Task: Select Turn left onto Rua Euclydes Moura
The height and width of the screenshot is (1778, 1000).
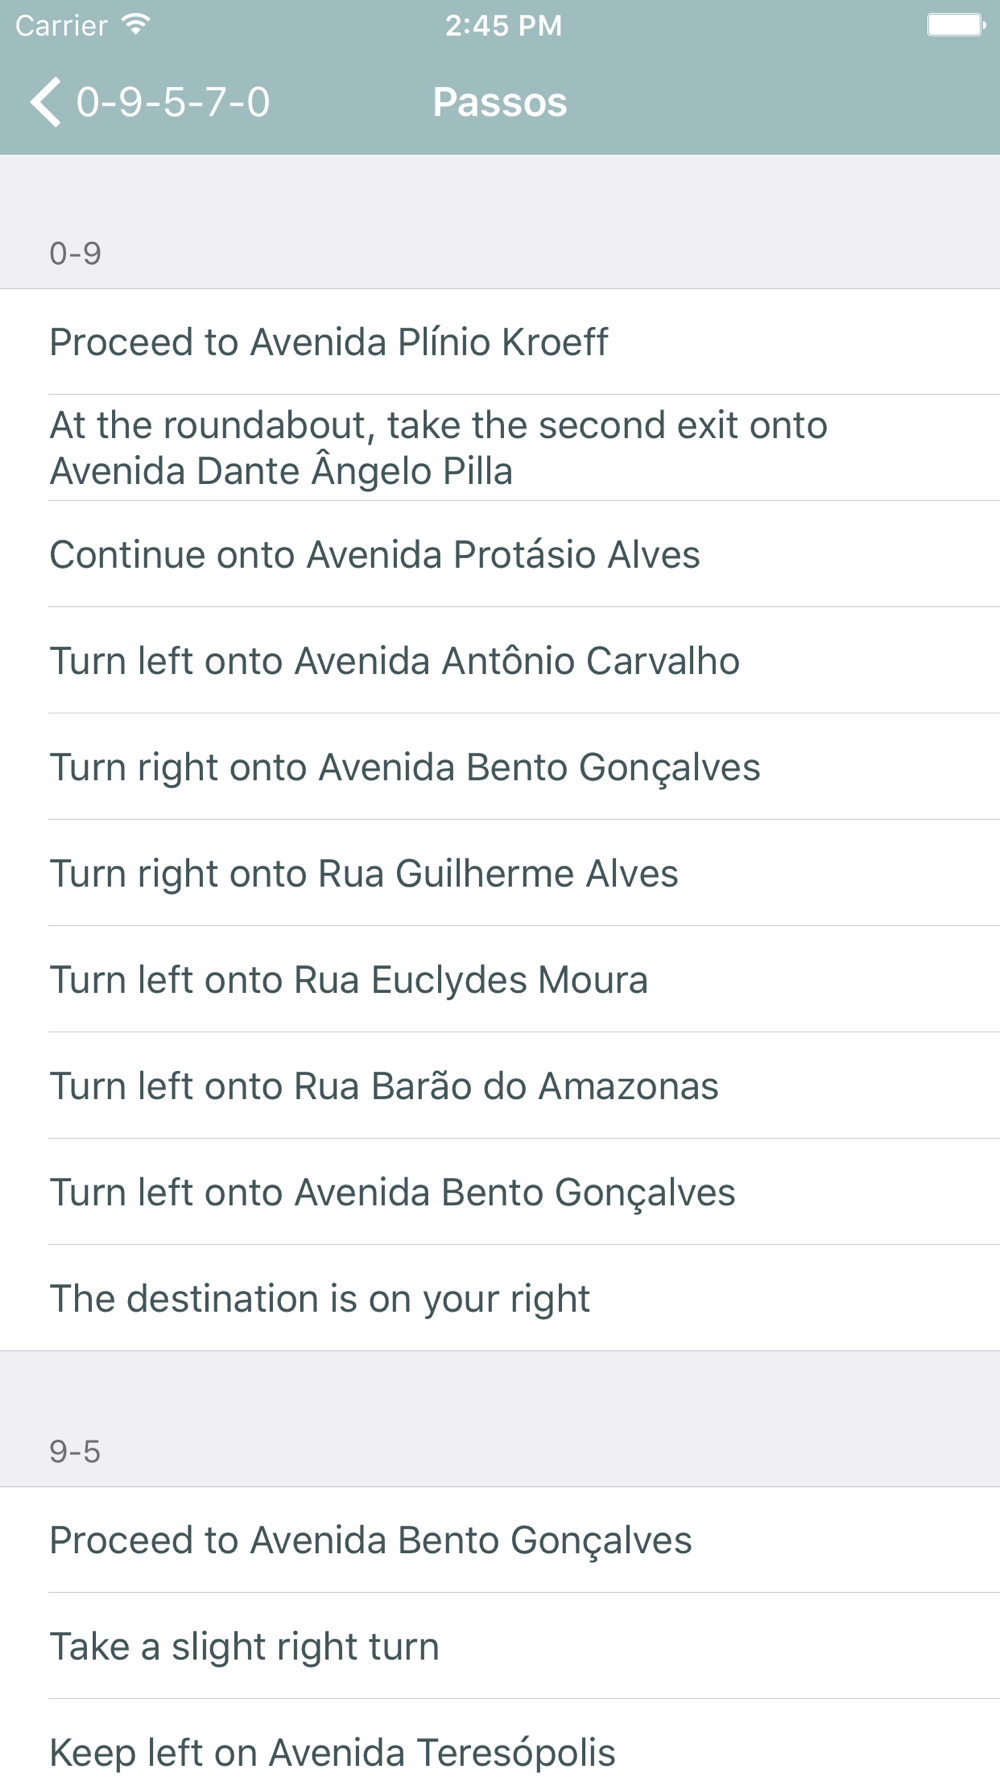Action: pyautogui.click(x=500, y=979)
